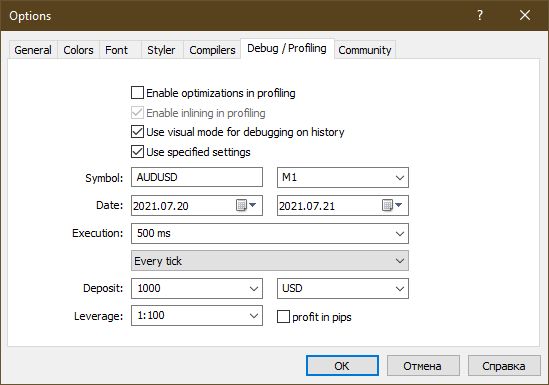Screen dimensions: 549x385
Task: Expand the Execution 500 ms dropdown
Action: pyautogui.click(x=270, y=233)
